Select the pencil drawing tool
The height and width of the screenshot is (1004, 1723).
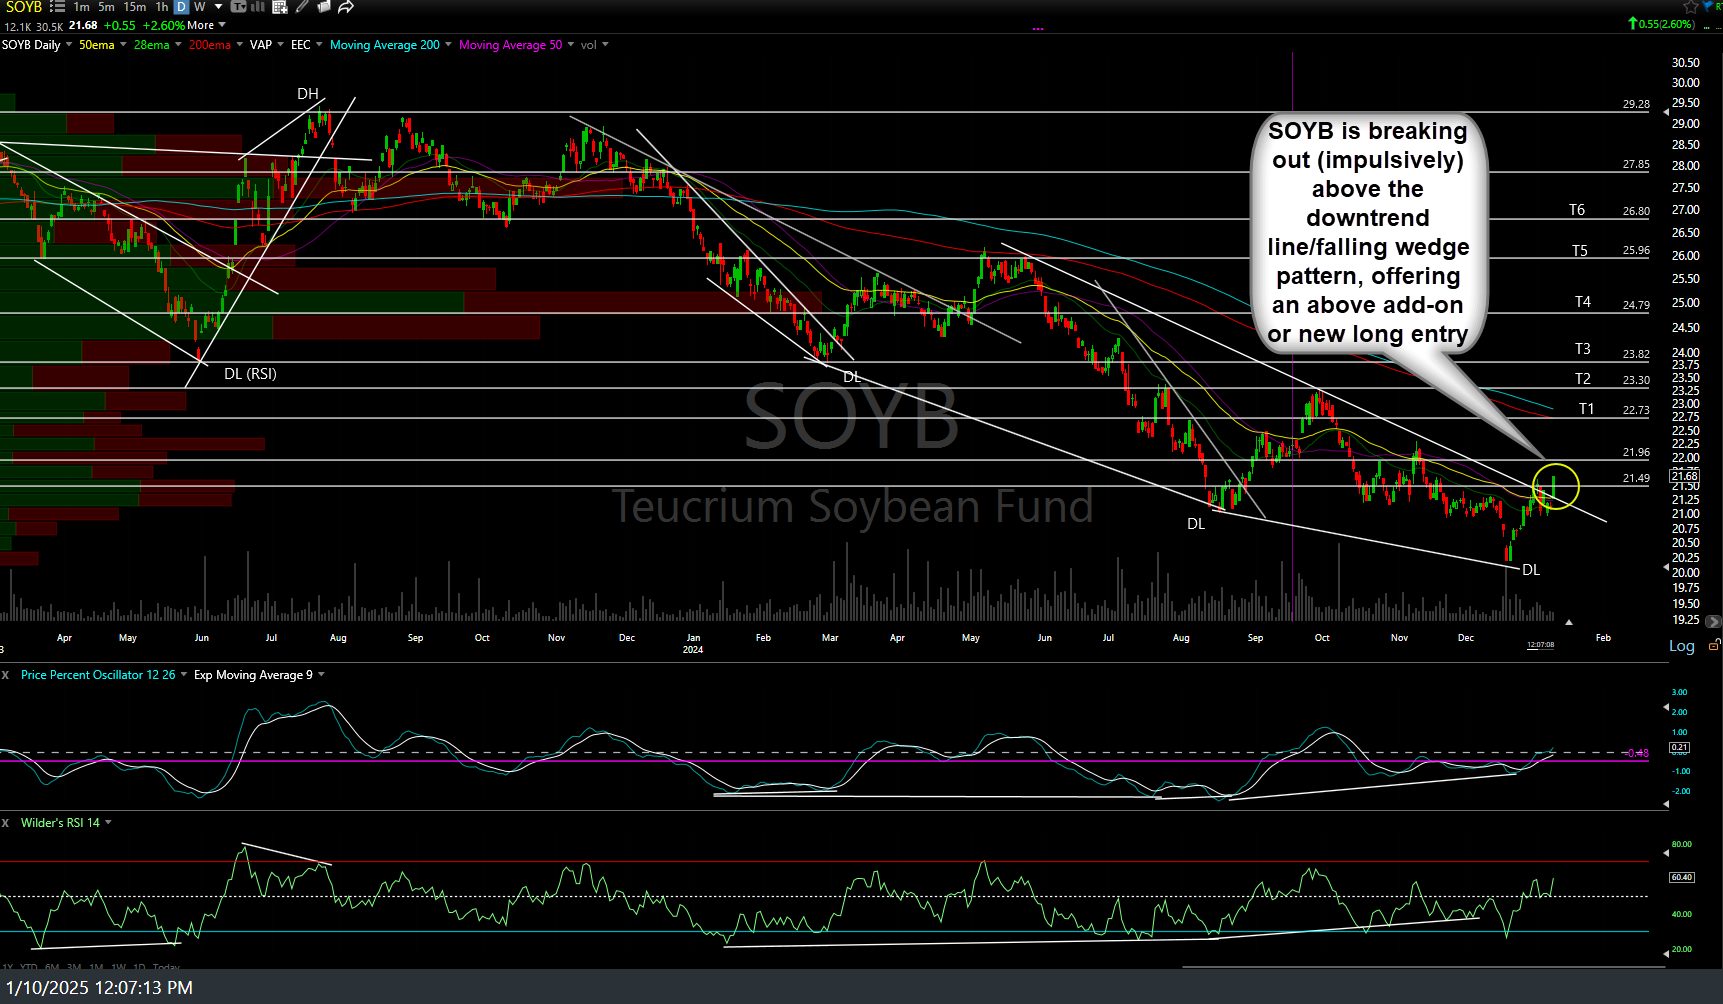click(302, 7)
